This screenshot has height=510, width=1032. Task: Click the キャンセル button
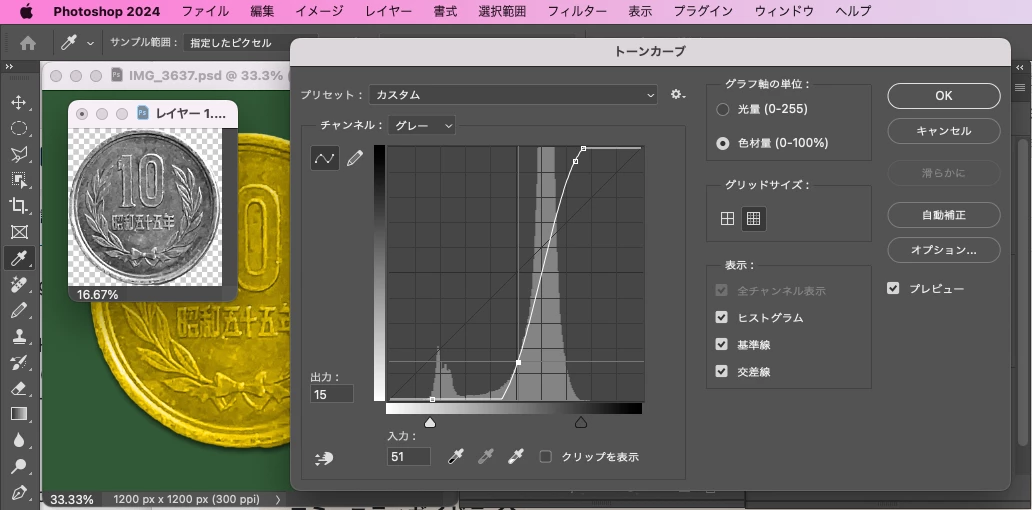(944, 131)
